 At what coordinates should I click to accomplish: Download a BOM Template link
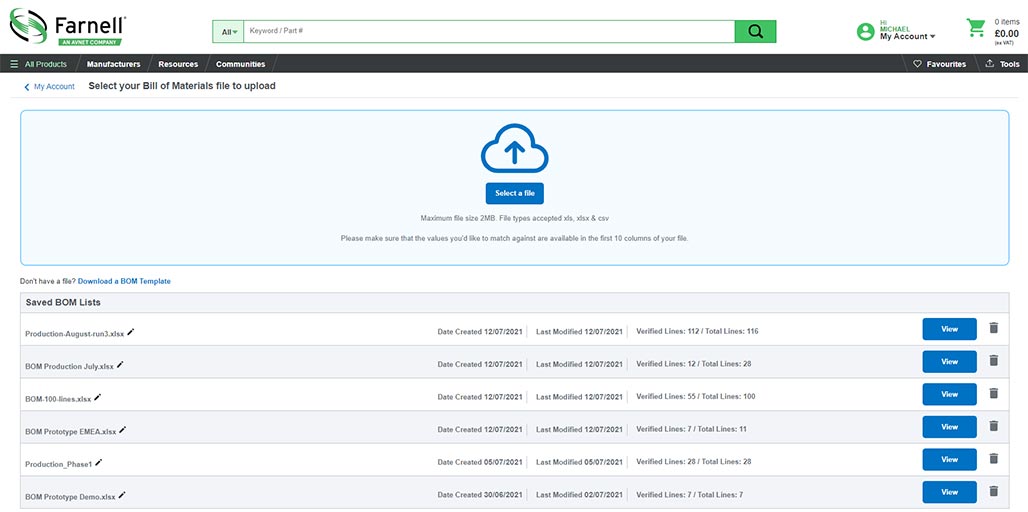click(124, 281)
